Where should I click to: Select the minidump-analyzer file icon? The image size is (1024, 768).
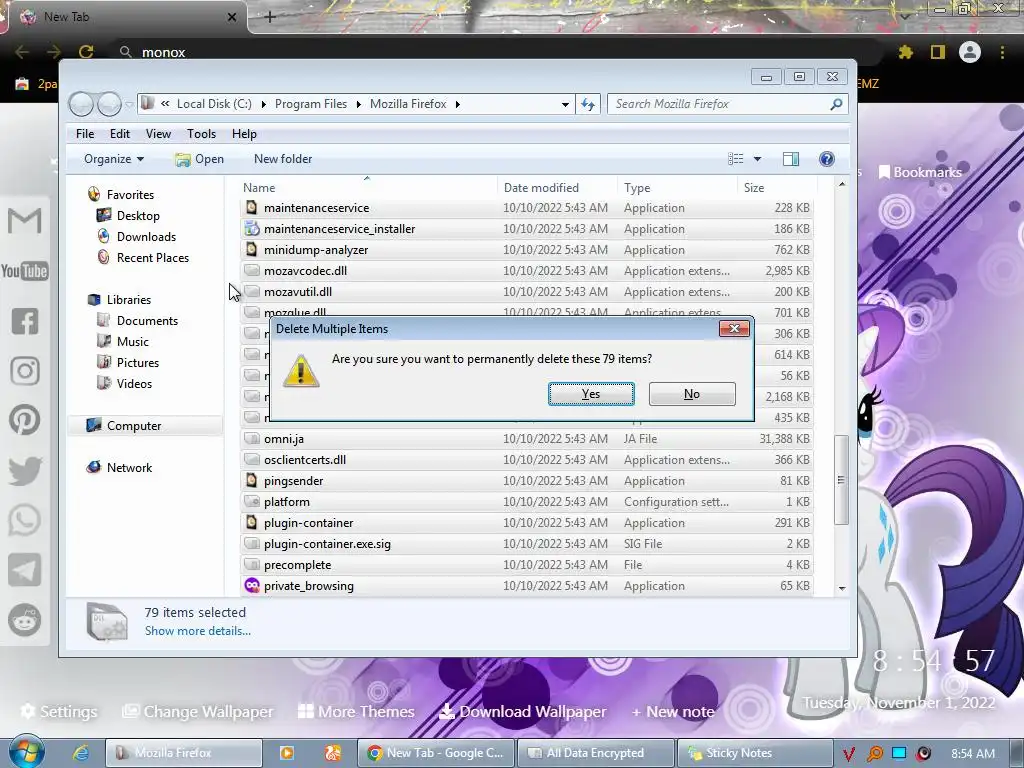tap(251, 249)
